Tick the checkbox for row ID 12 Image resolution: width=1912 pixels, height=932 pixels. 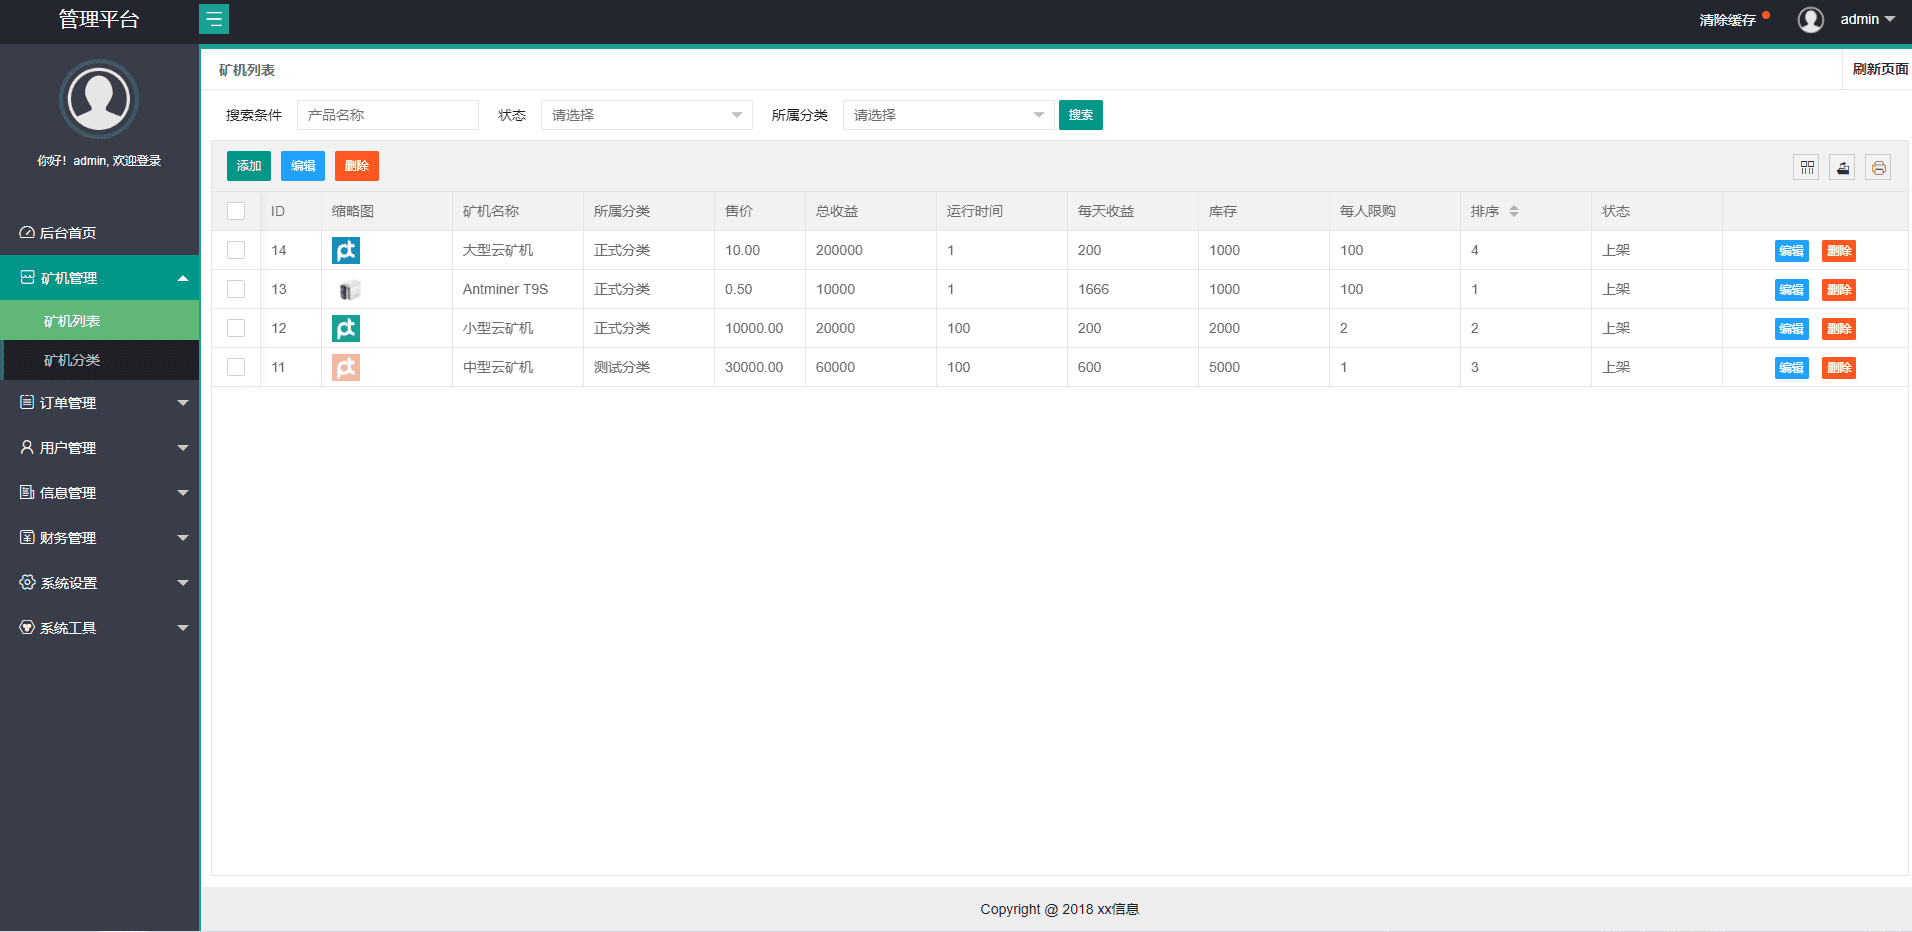pos(236,328)
